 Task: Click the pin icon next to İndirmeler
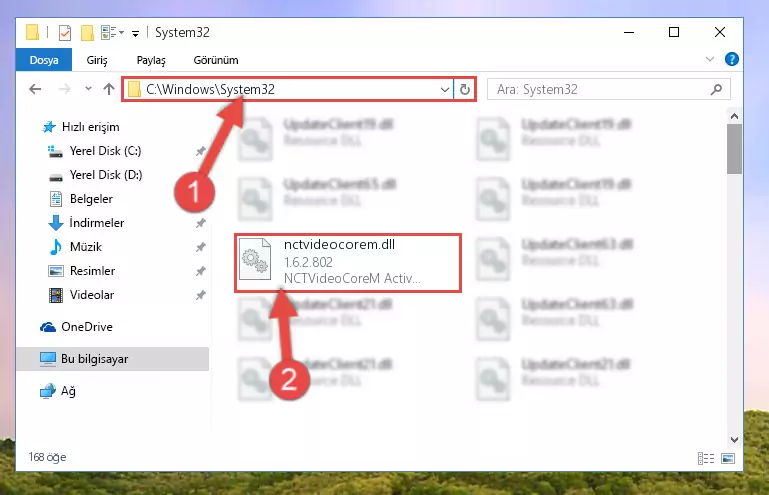tap(201, 223)
